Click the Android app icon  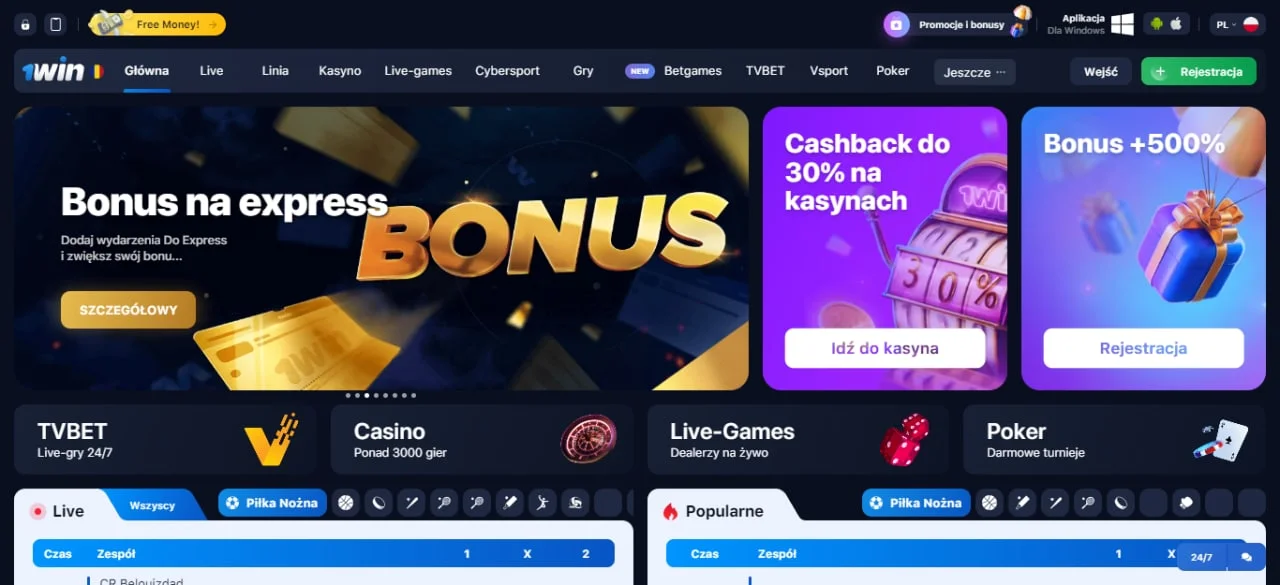click(1157, 24)
